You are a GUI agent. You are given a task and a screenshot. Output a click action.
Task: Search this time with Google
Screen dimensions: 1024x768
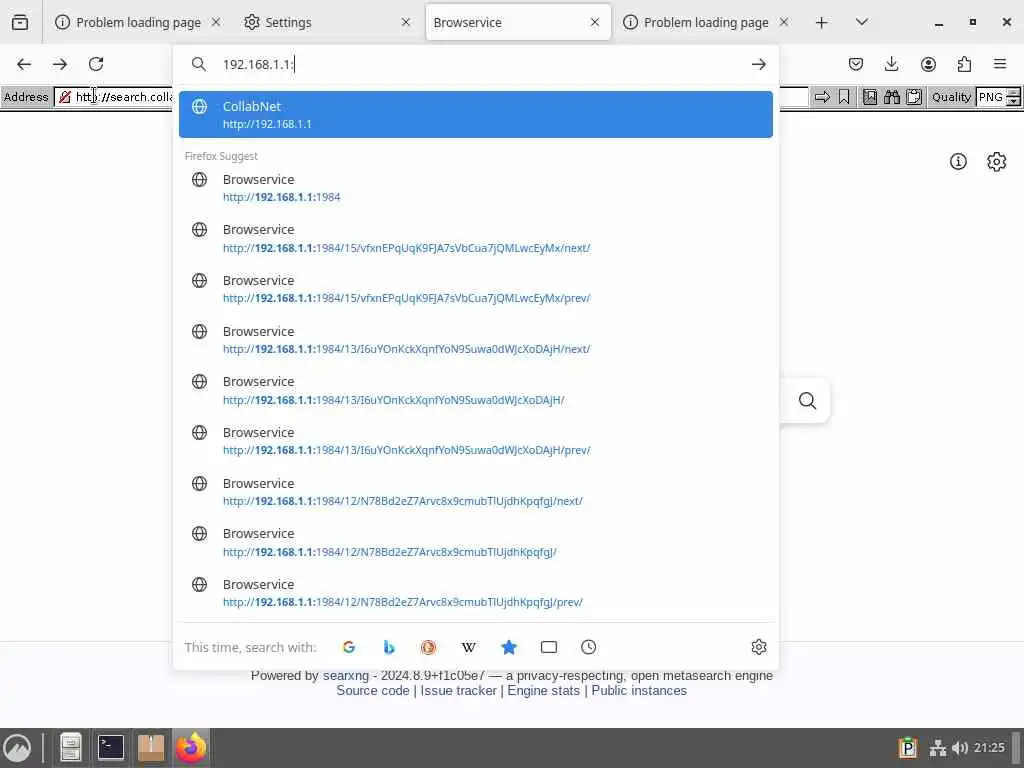point(349,647)
